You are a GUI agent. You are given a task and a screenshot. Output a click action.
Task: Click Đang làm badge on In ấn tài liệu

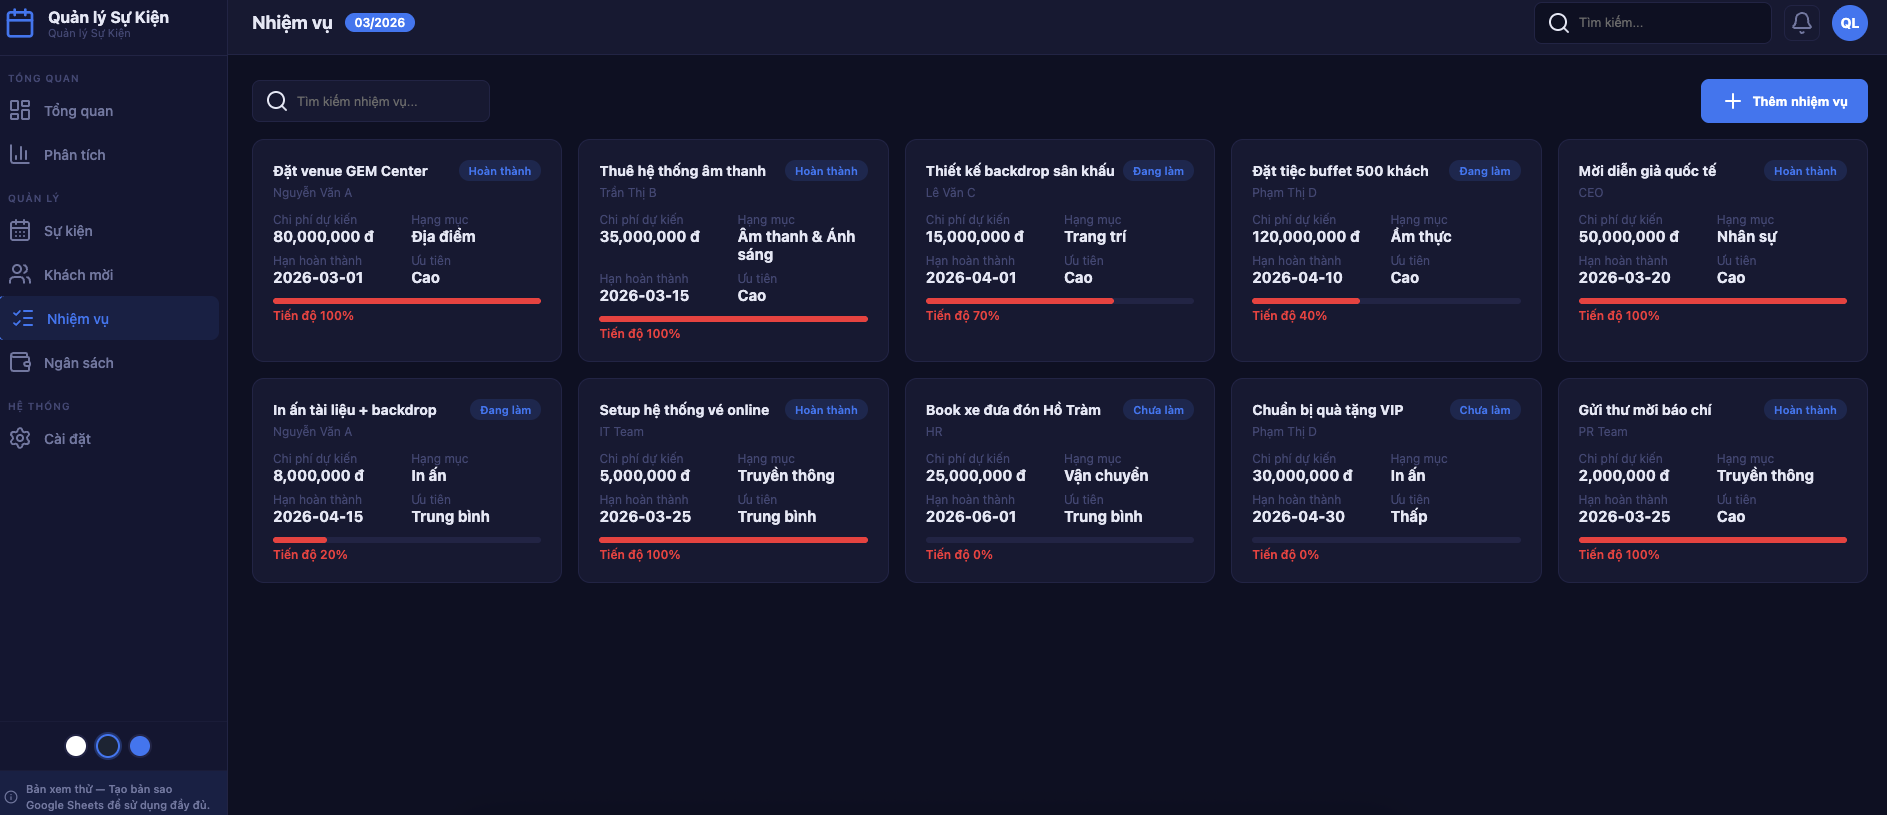505,410
